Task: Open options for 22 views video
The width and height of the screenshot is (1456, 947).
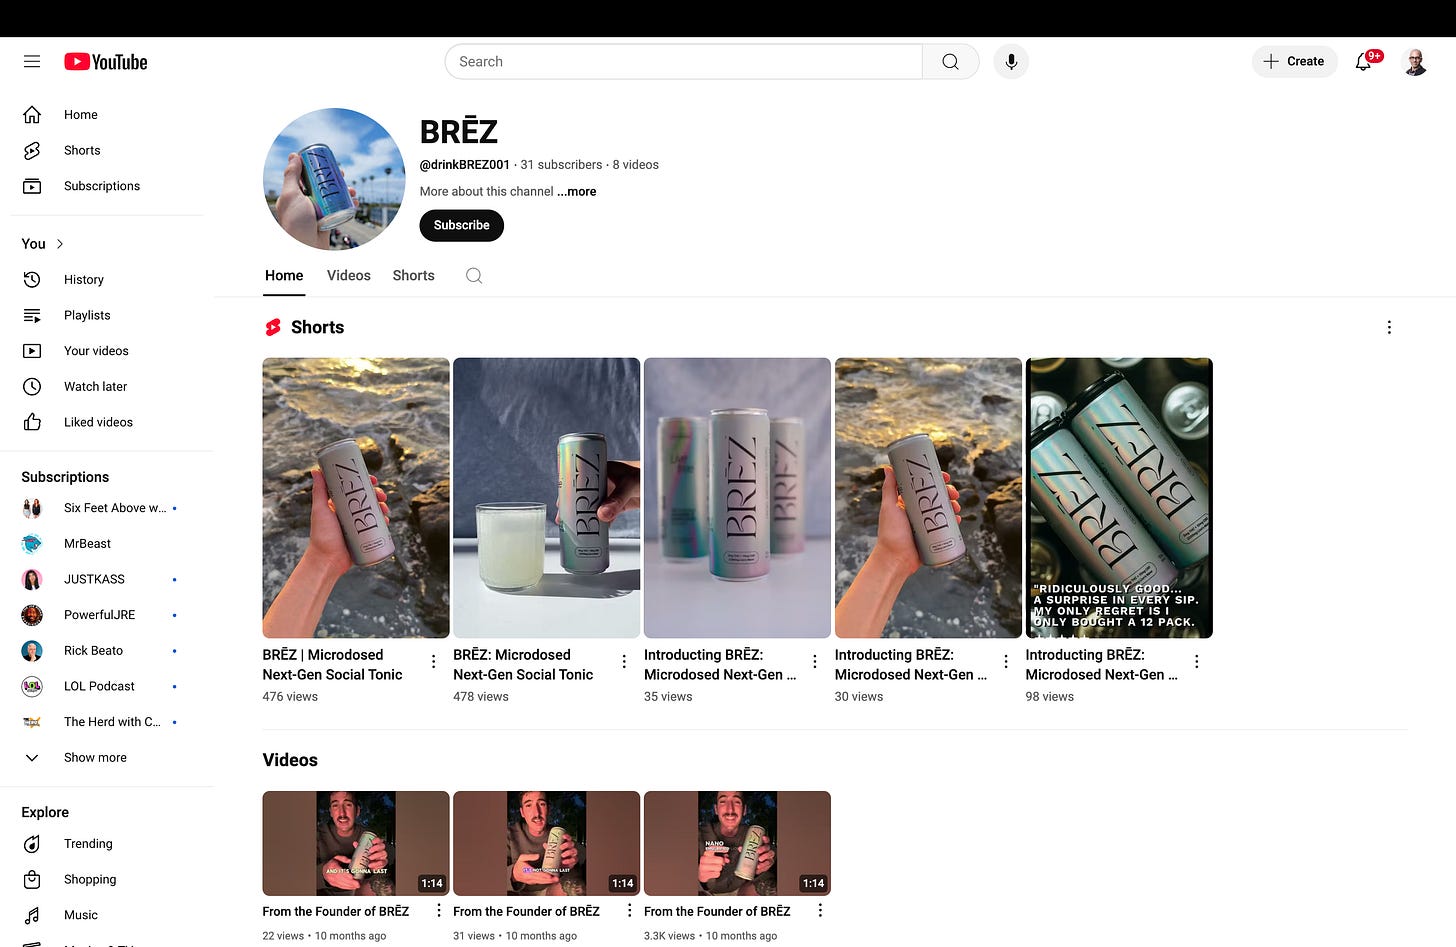Action: [x=438, y=911]
